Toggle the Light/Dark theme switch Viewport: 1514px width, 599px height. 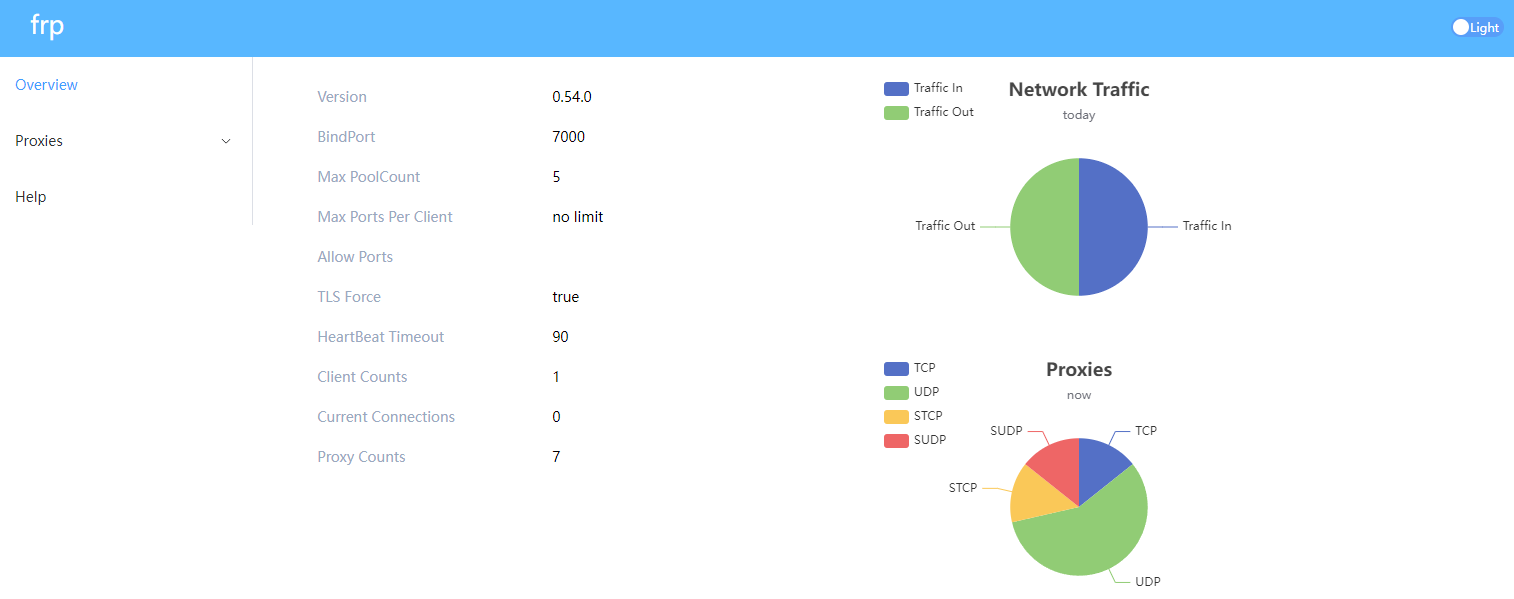pyautogui.click(x=1476, y=28)
